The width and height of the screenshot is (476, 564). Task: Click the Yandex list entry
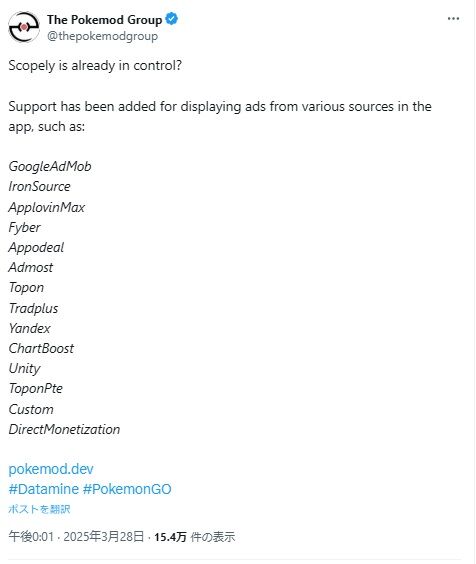pyautogui.click(x=30, y=328)
